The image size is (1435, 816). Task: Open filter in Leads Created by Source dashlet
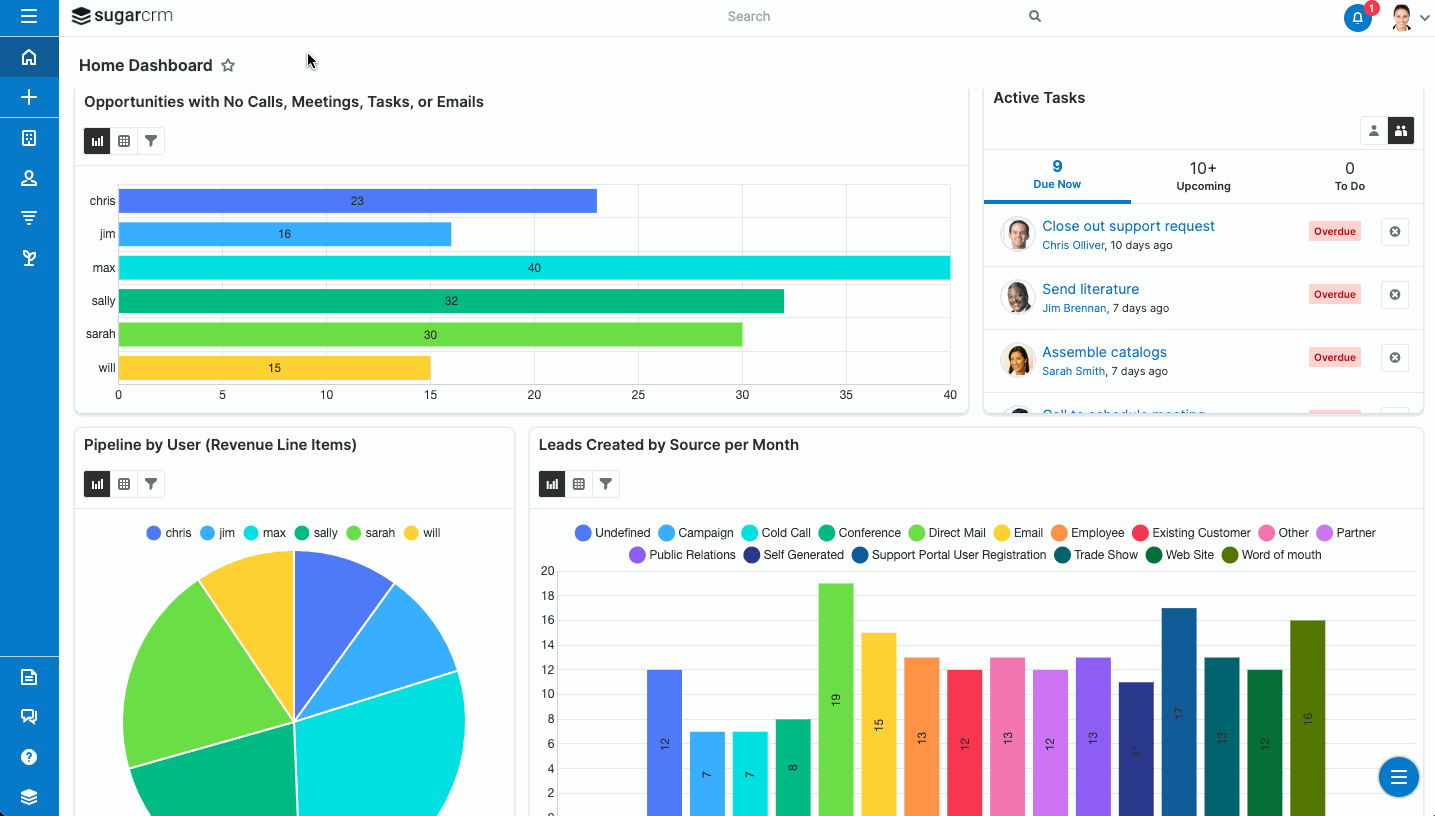[606, 484]
